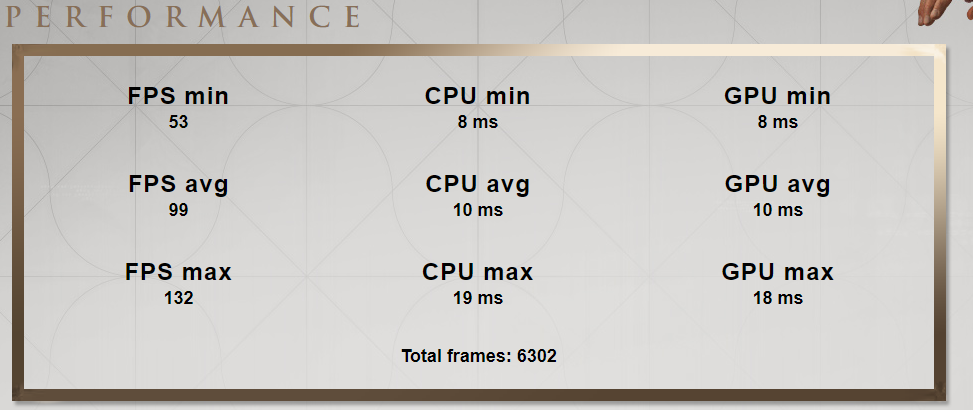Select the FPS avg value 99

178,210
